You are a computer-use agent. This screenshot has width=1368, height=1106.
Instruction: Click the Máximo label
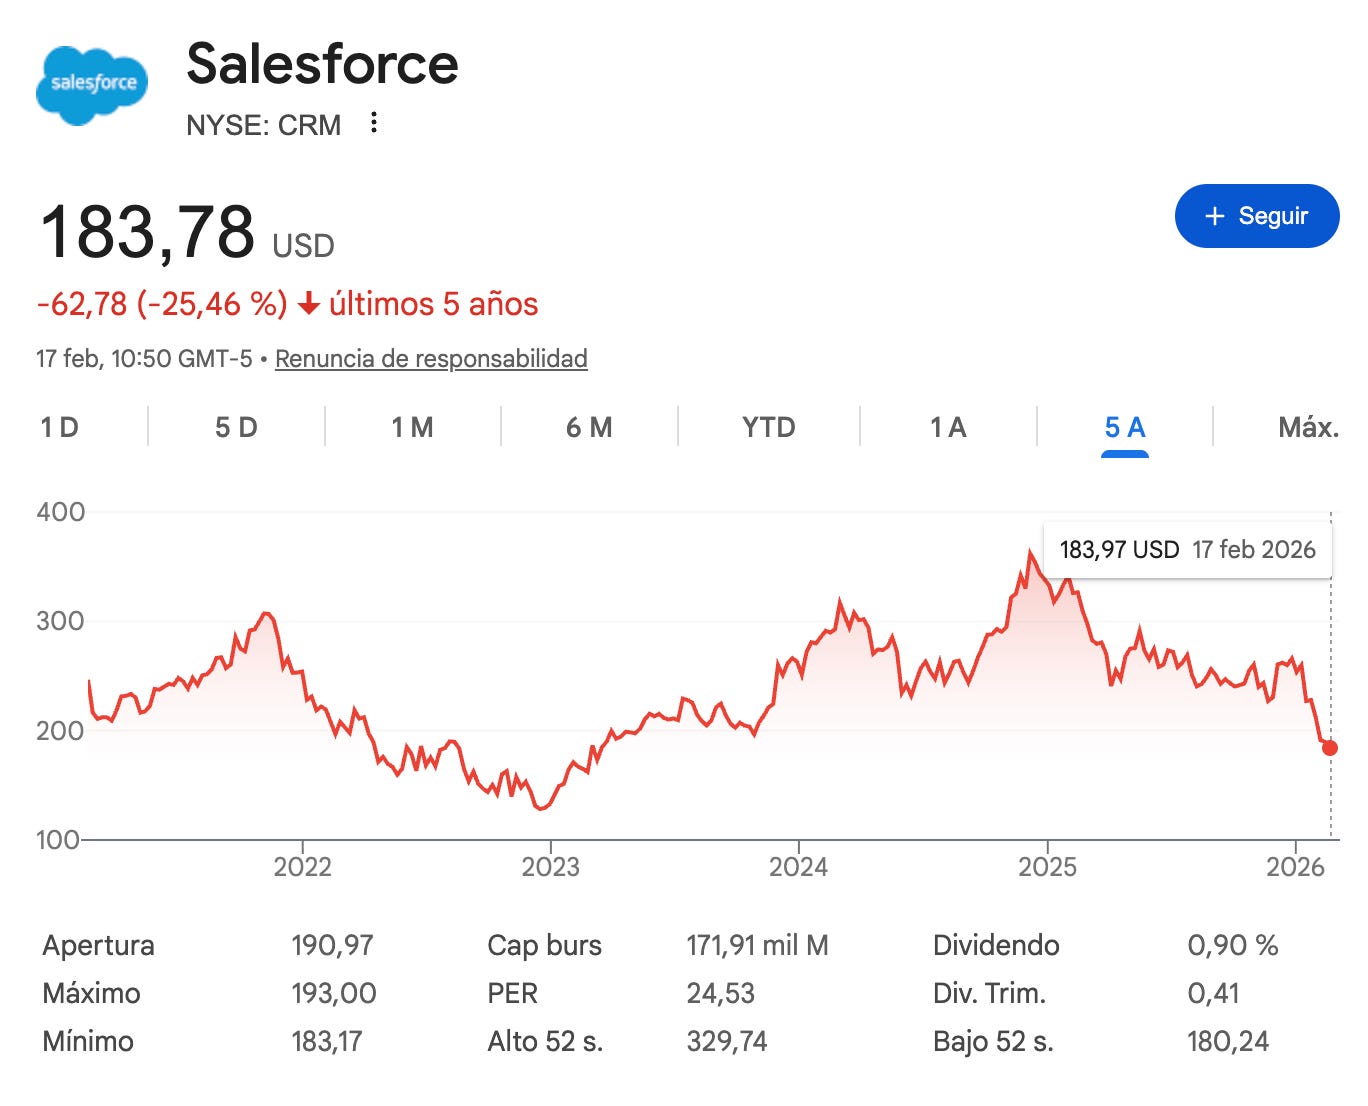click(91, 993)
